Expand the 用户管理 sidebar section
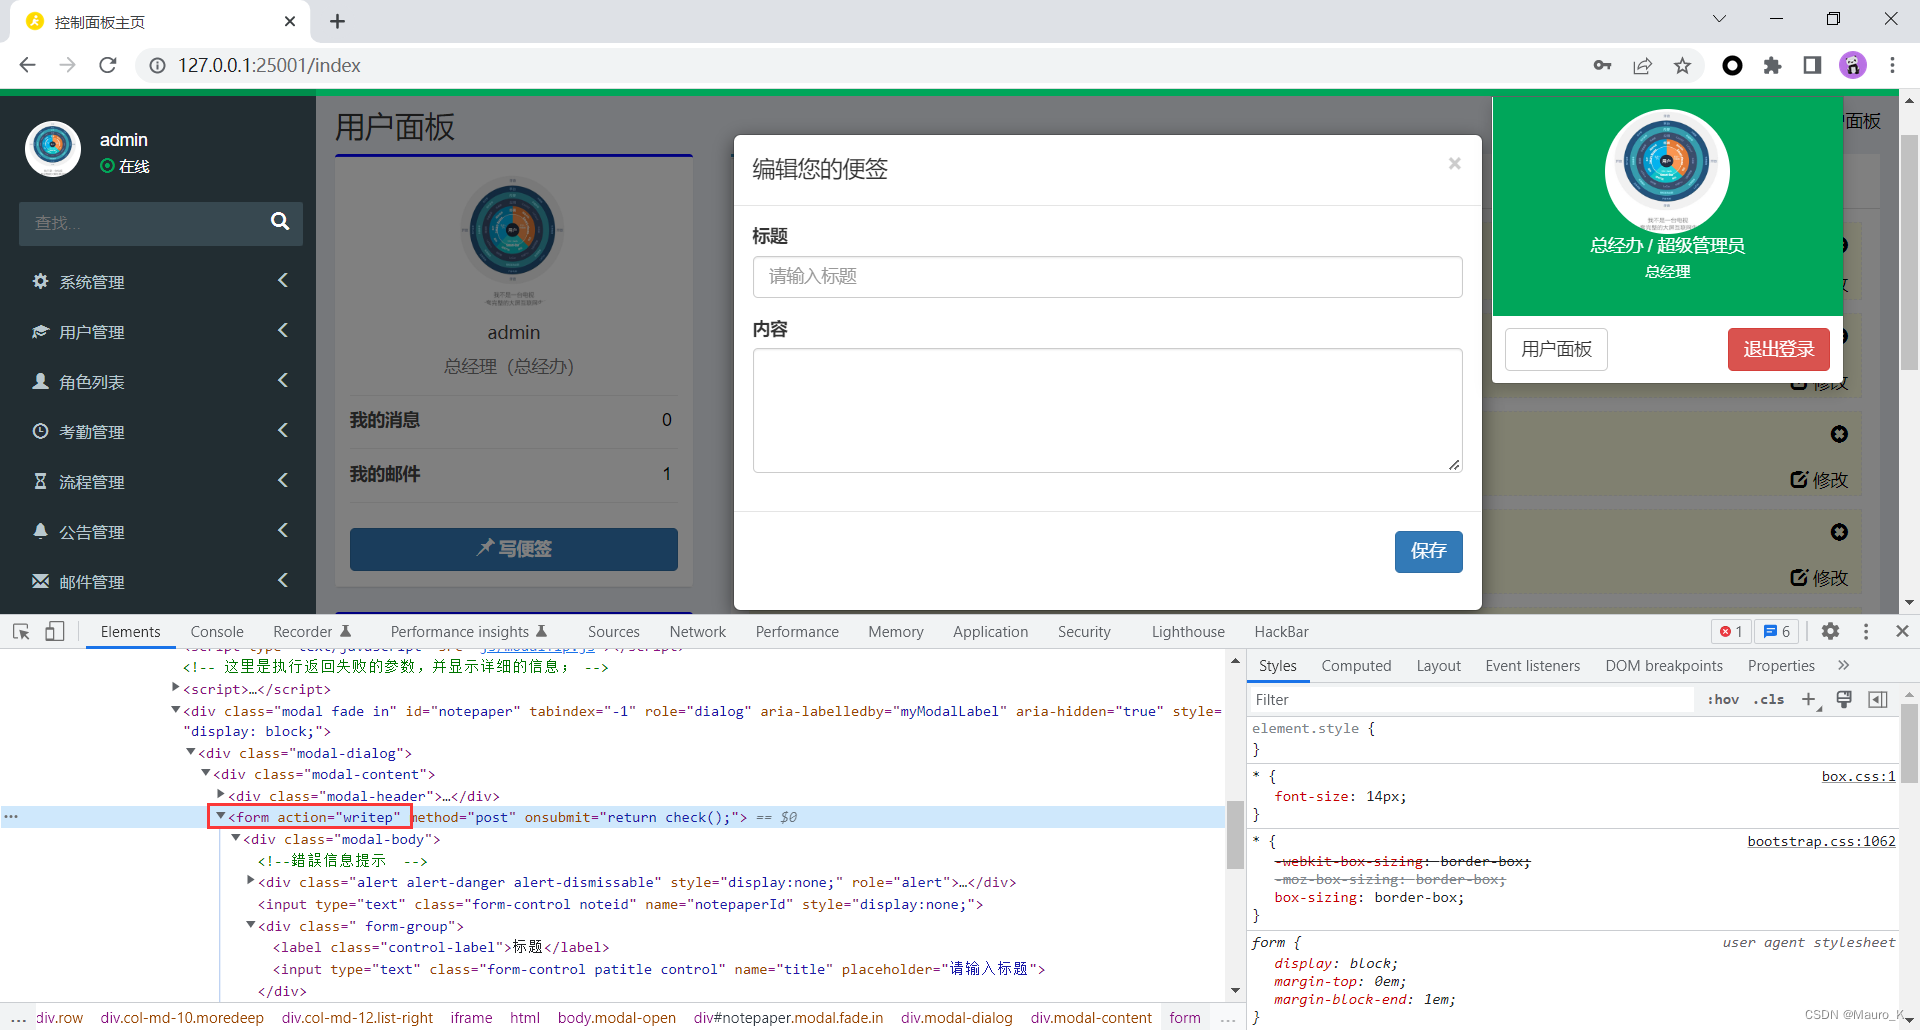 283,330
